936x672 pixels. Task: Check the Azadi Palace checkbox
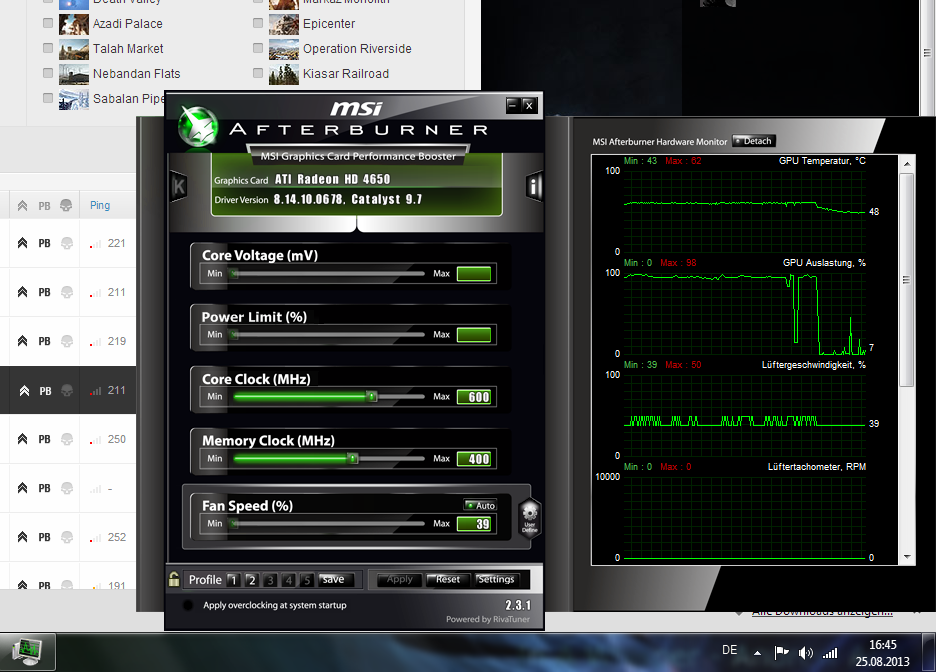[x=48, y=23]
